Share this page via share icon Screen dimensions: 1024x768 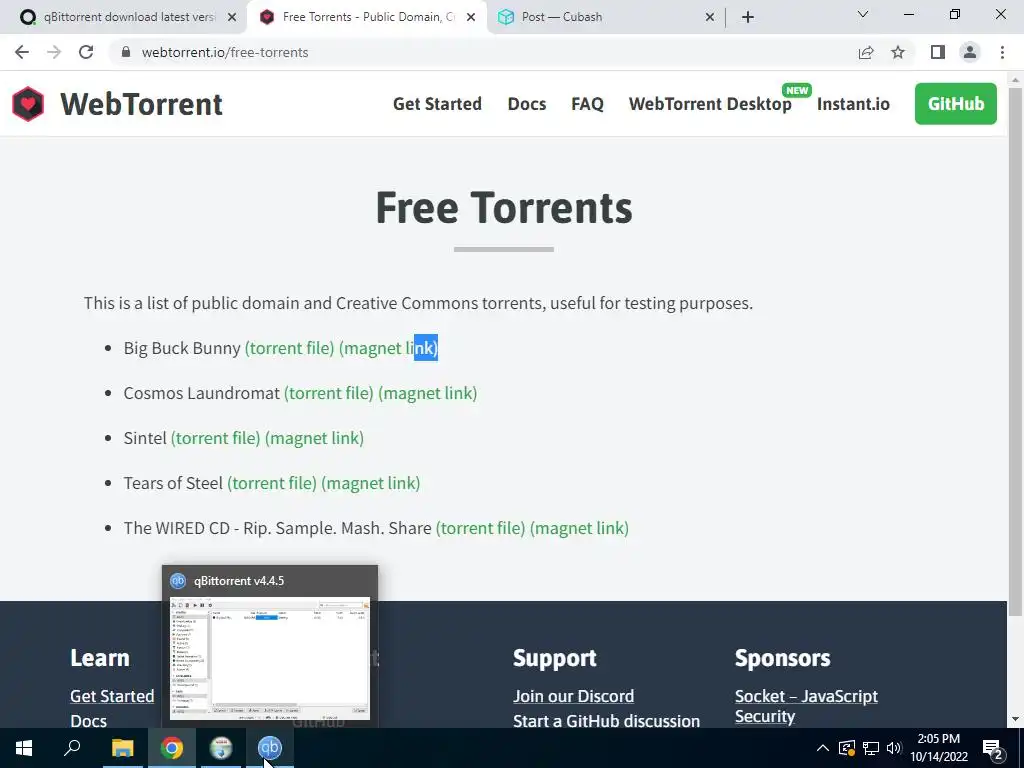coord(866,52)
